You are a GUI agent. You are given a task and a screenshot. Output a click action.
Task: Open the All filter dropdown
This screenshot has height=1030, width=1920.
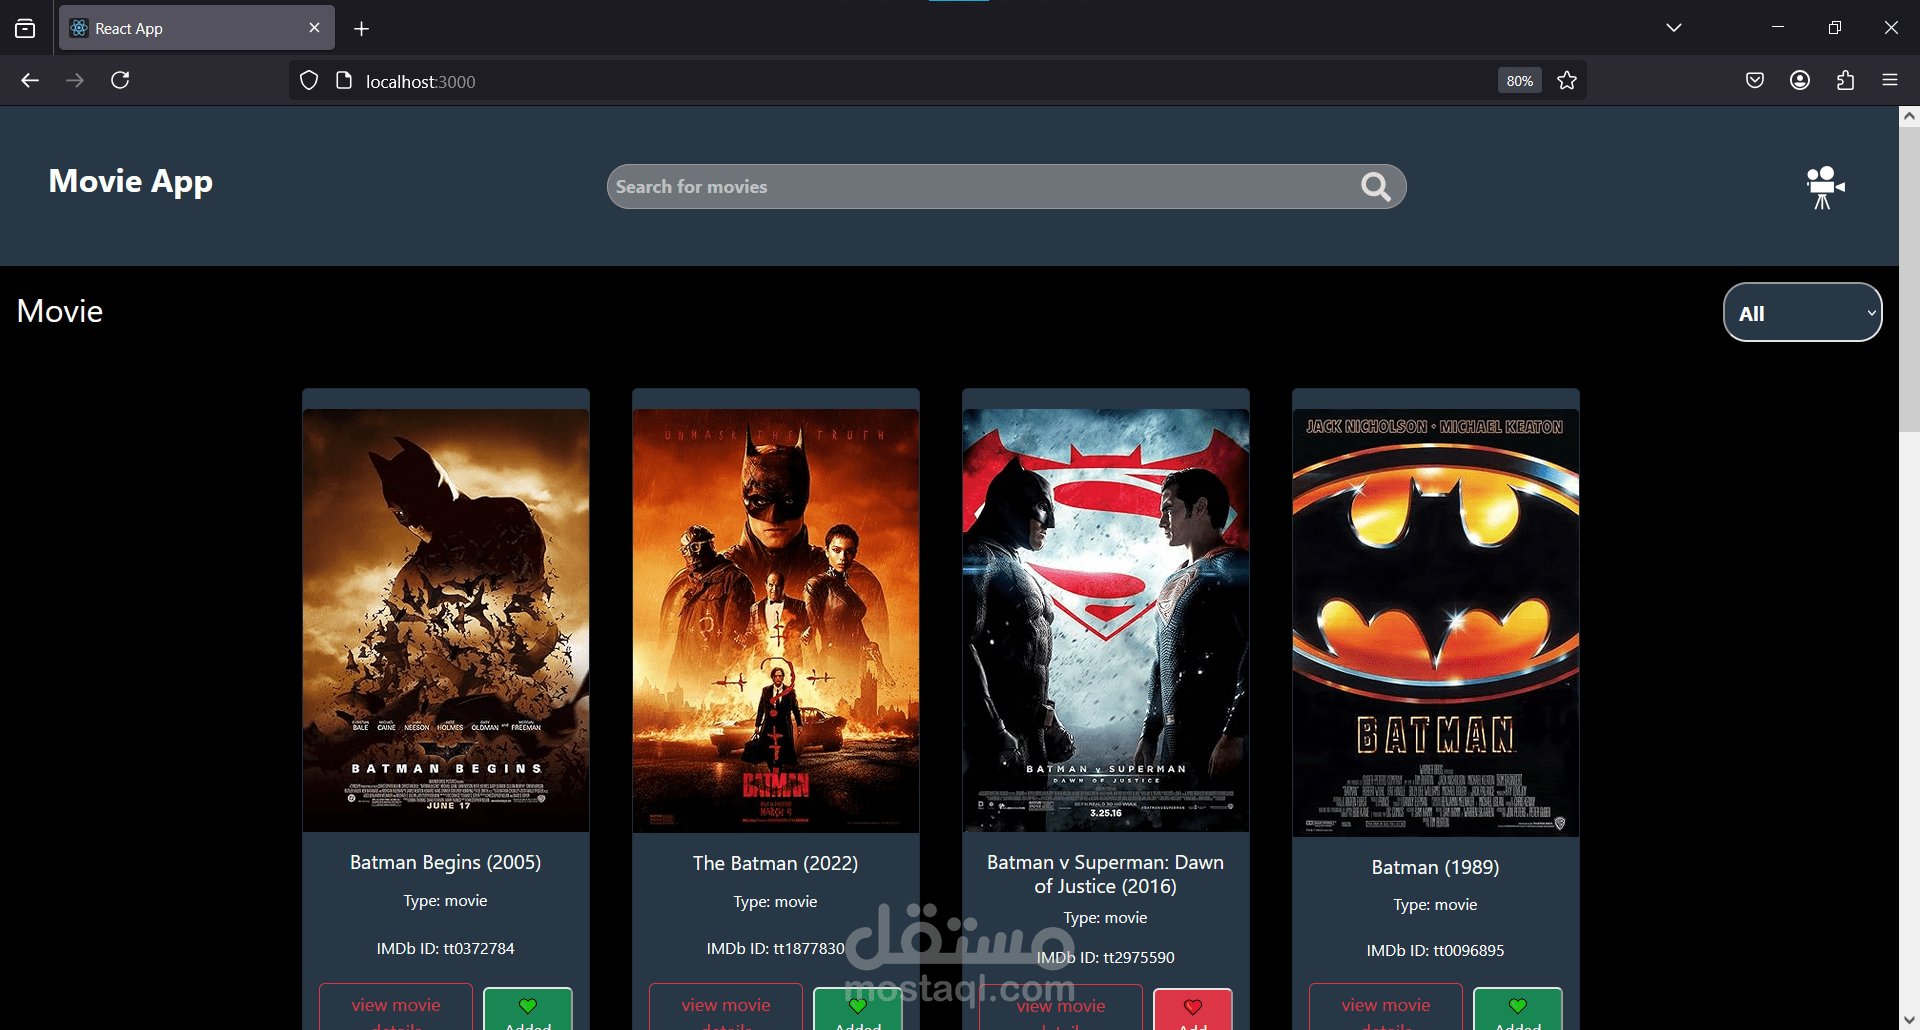click(1801, 312)
